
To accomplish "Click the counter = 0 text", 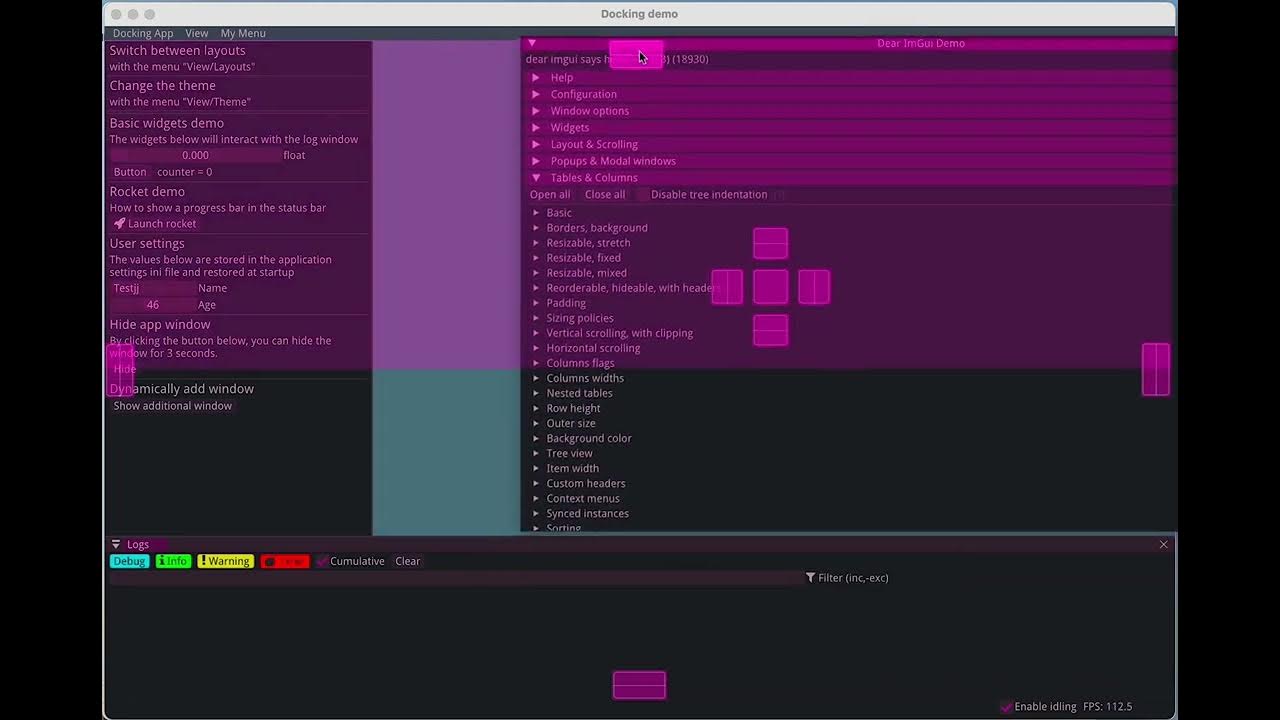I will coord(185,172).
